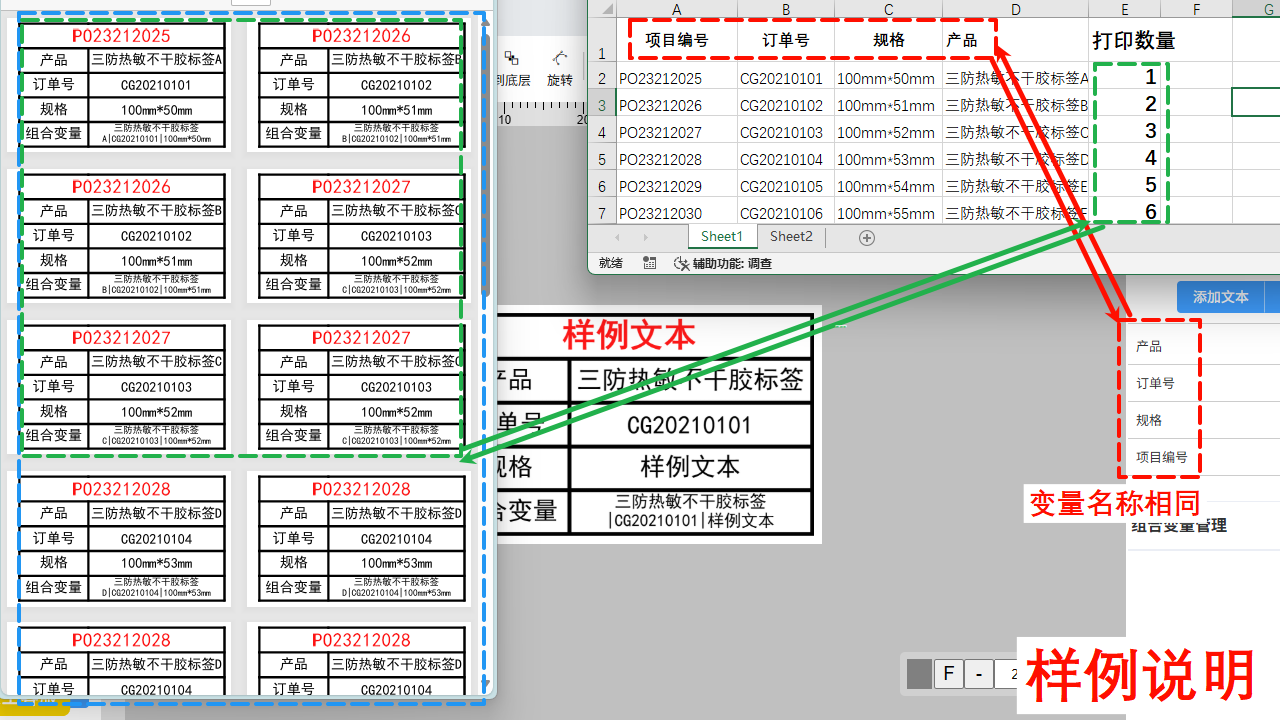Click print quantity cell 4 in column E
1280x720 pixels.
pos(1125,159)
